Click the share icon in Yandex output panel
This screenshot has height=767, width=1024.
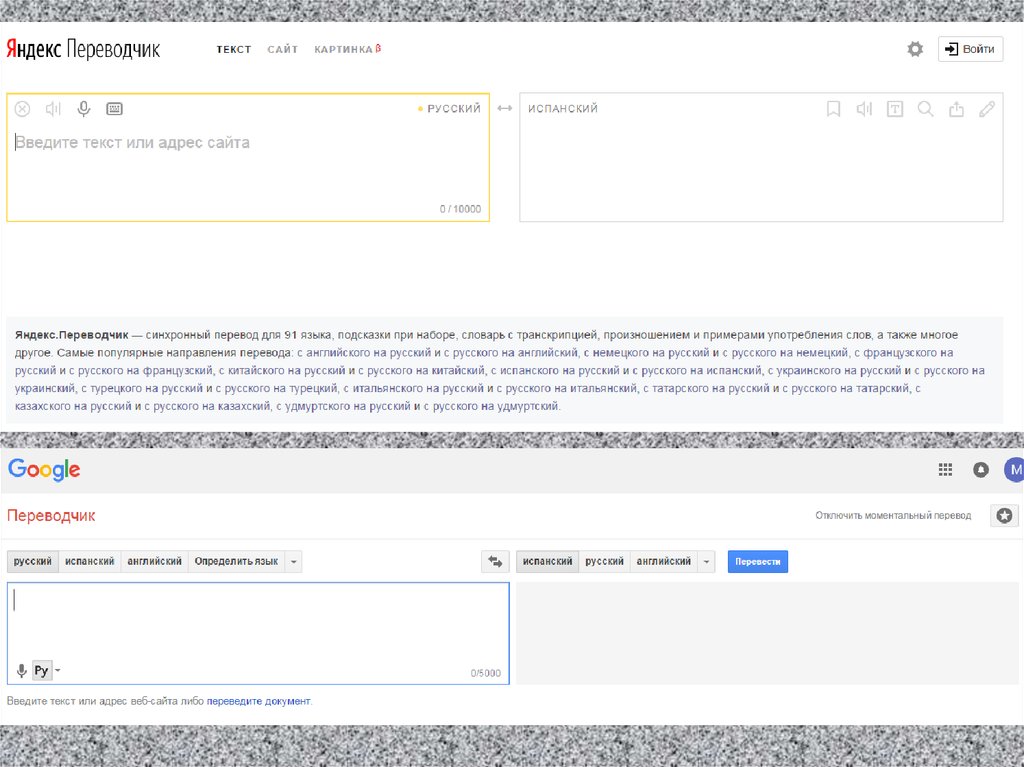pos(956,109)
